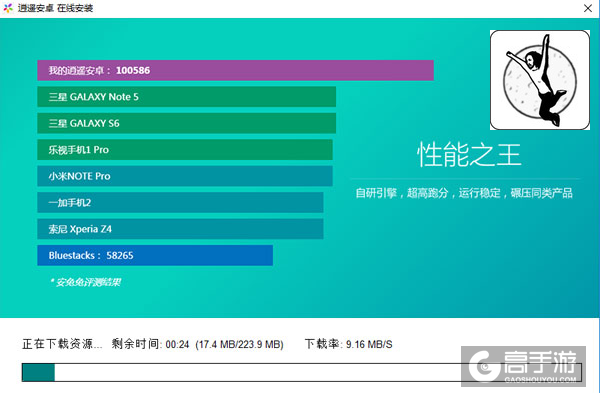Click the 逍遥安卓 colorful logo in title bar

tap(8, 8)
